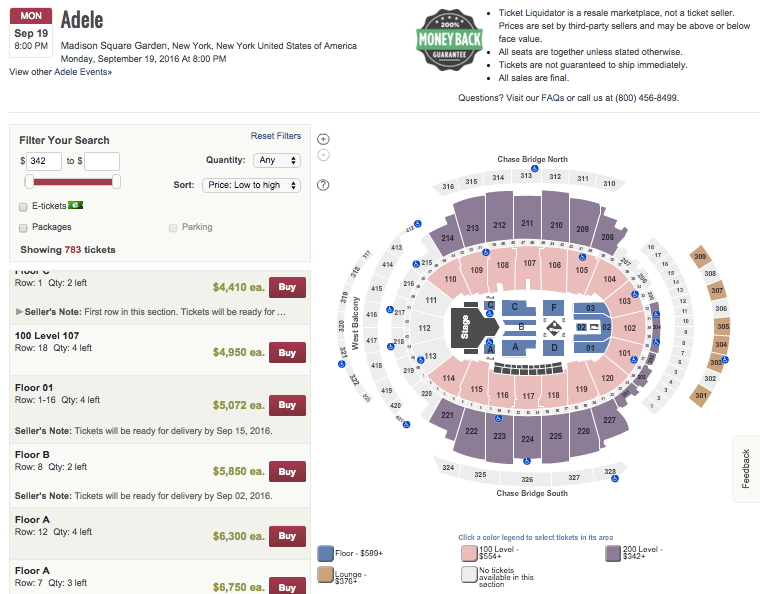This screenshot has width=760, height=594.
Task: Click the Reset Filters link
Action: [x=275, y=136]
